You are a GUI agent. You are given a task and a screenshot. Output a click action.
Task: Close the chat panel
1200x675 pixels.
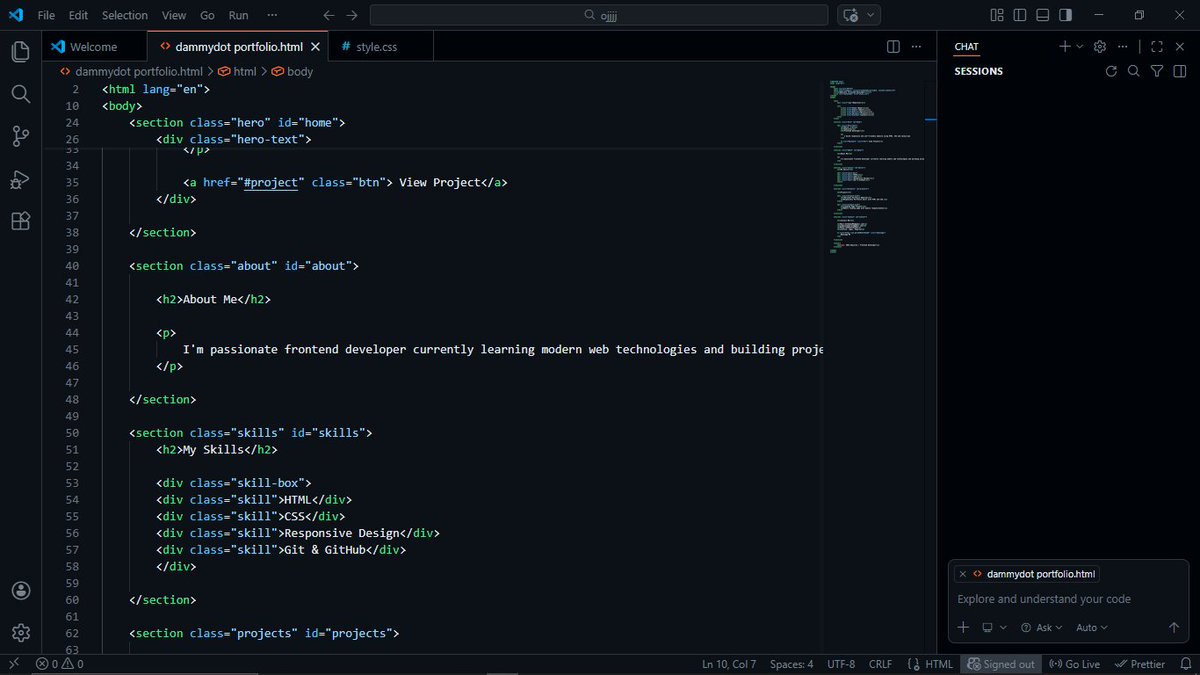point(1180,47)
